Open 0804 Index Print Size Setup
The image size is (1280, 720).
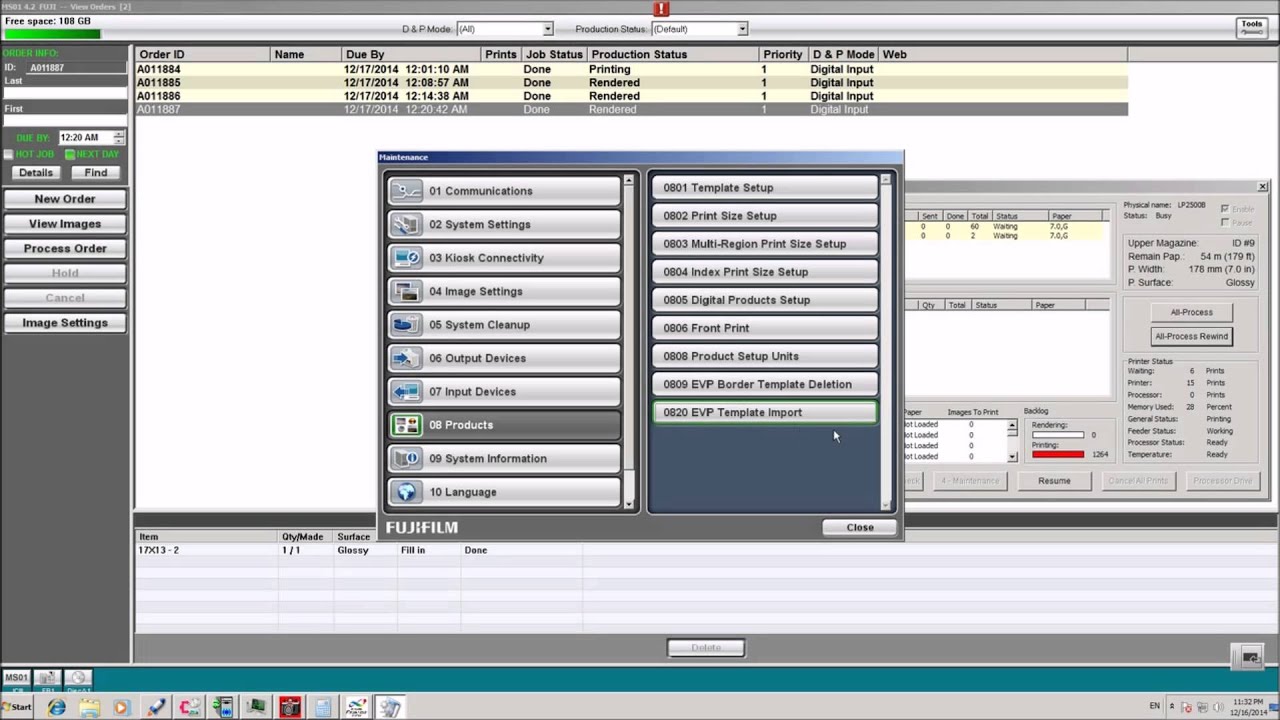tap(765, 272)
